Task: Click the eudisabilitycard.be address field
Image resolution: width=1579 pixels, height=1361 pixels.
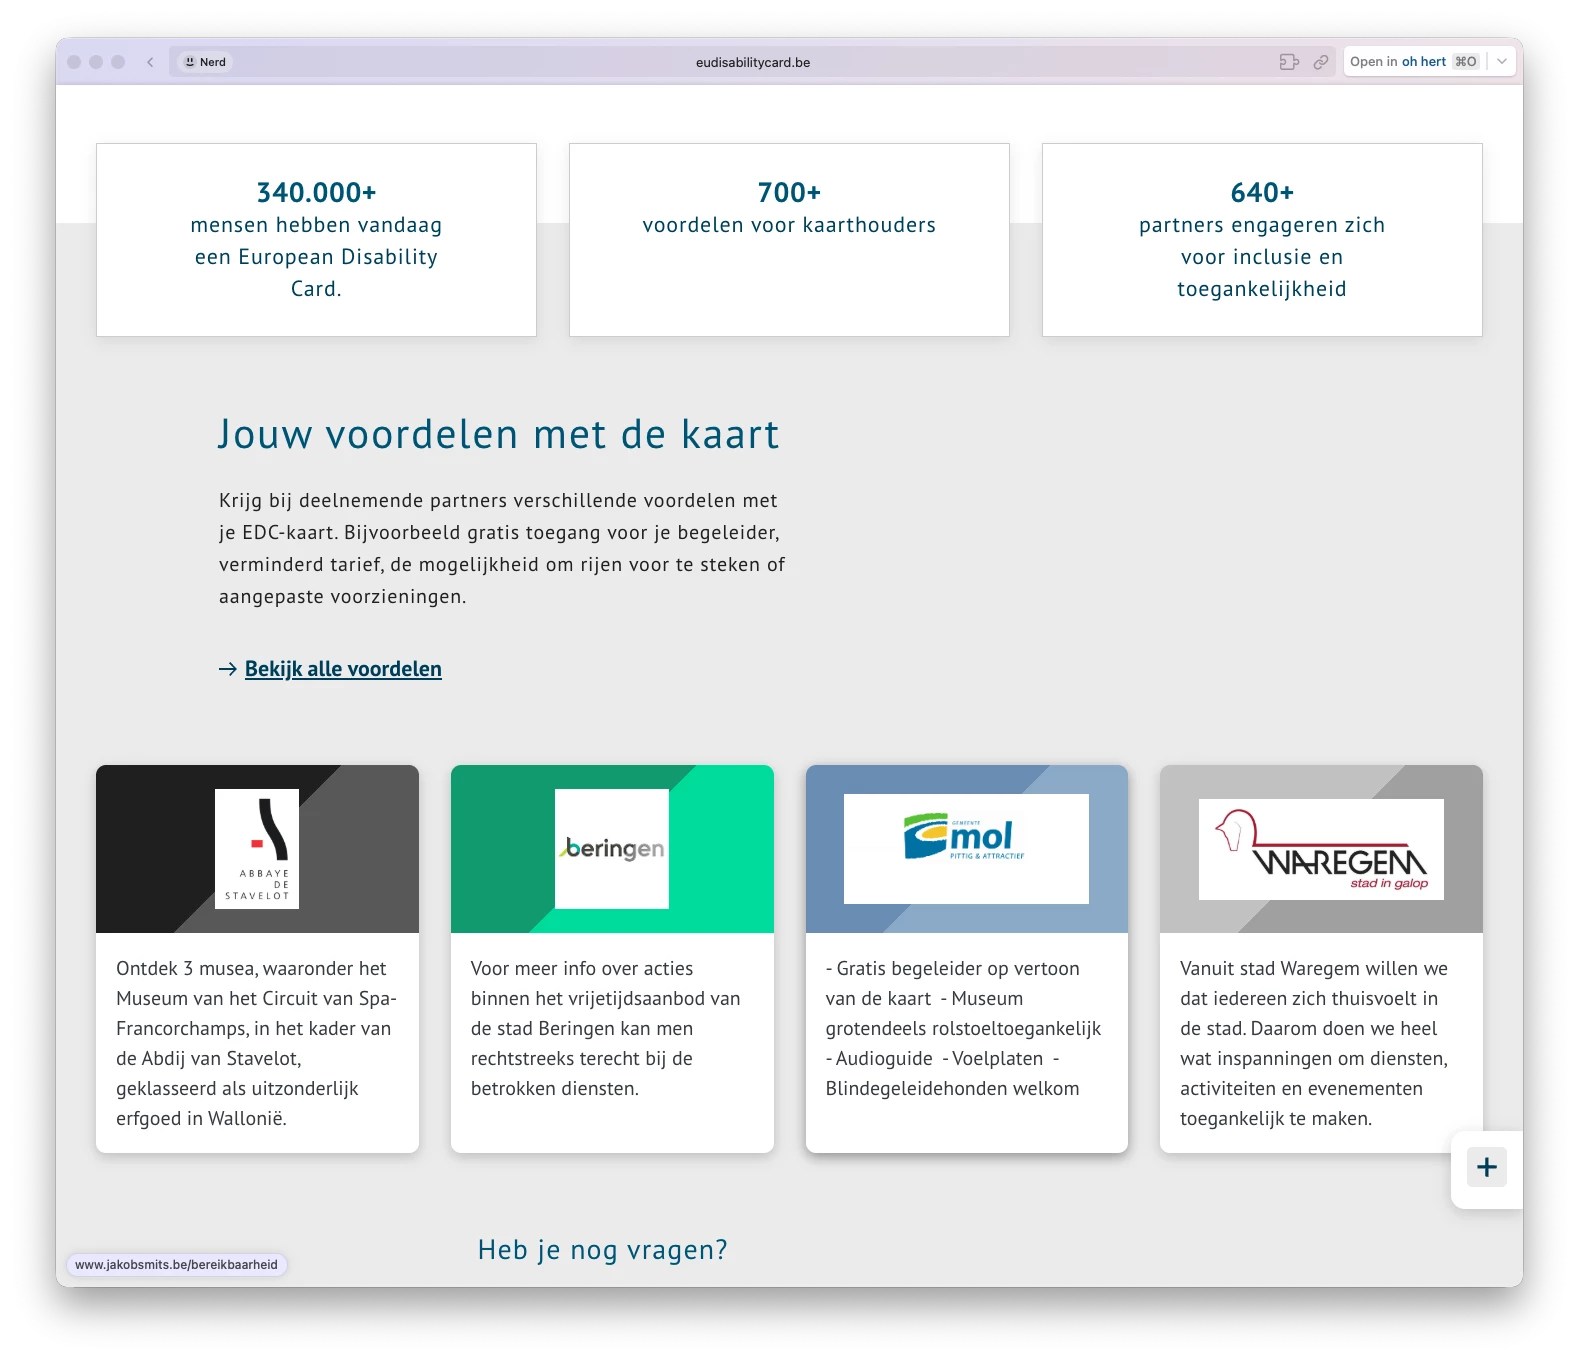Action: point(752,62)
